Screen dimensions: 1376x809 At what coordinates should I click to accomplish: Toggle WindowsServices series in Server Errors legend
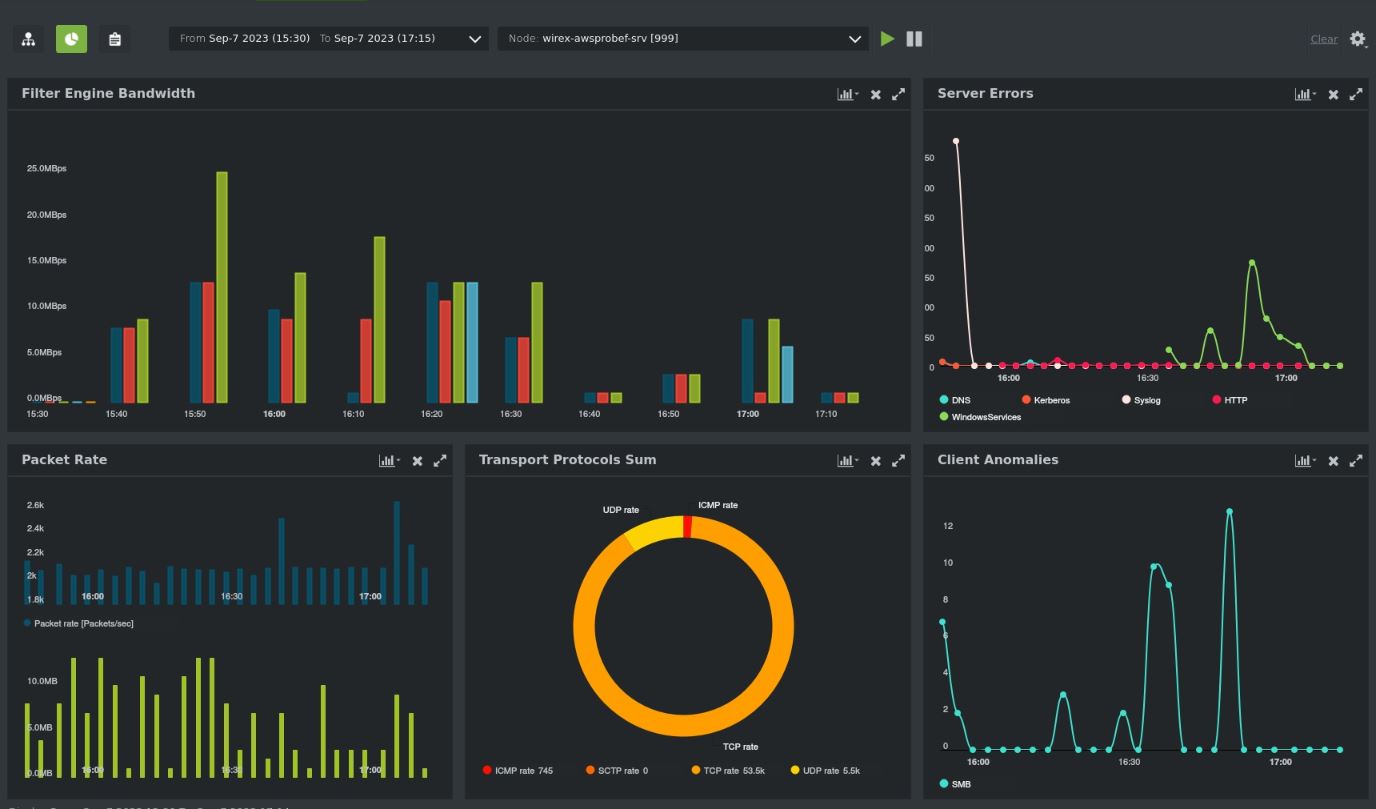985,417
